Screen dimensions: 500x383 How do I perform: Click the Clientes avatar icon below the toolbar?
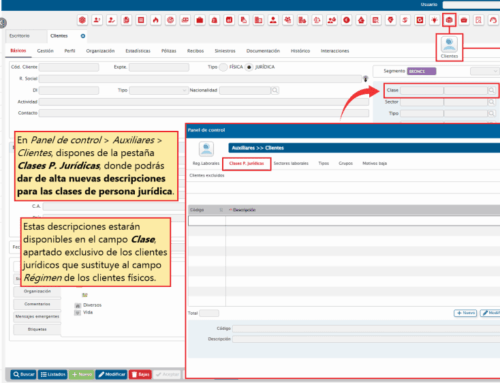(x=449, y=45)
